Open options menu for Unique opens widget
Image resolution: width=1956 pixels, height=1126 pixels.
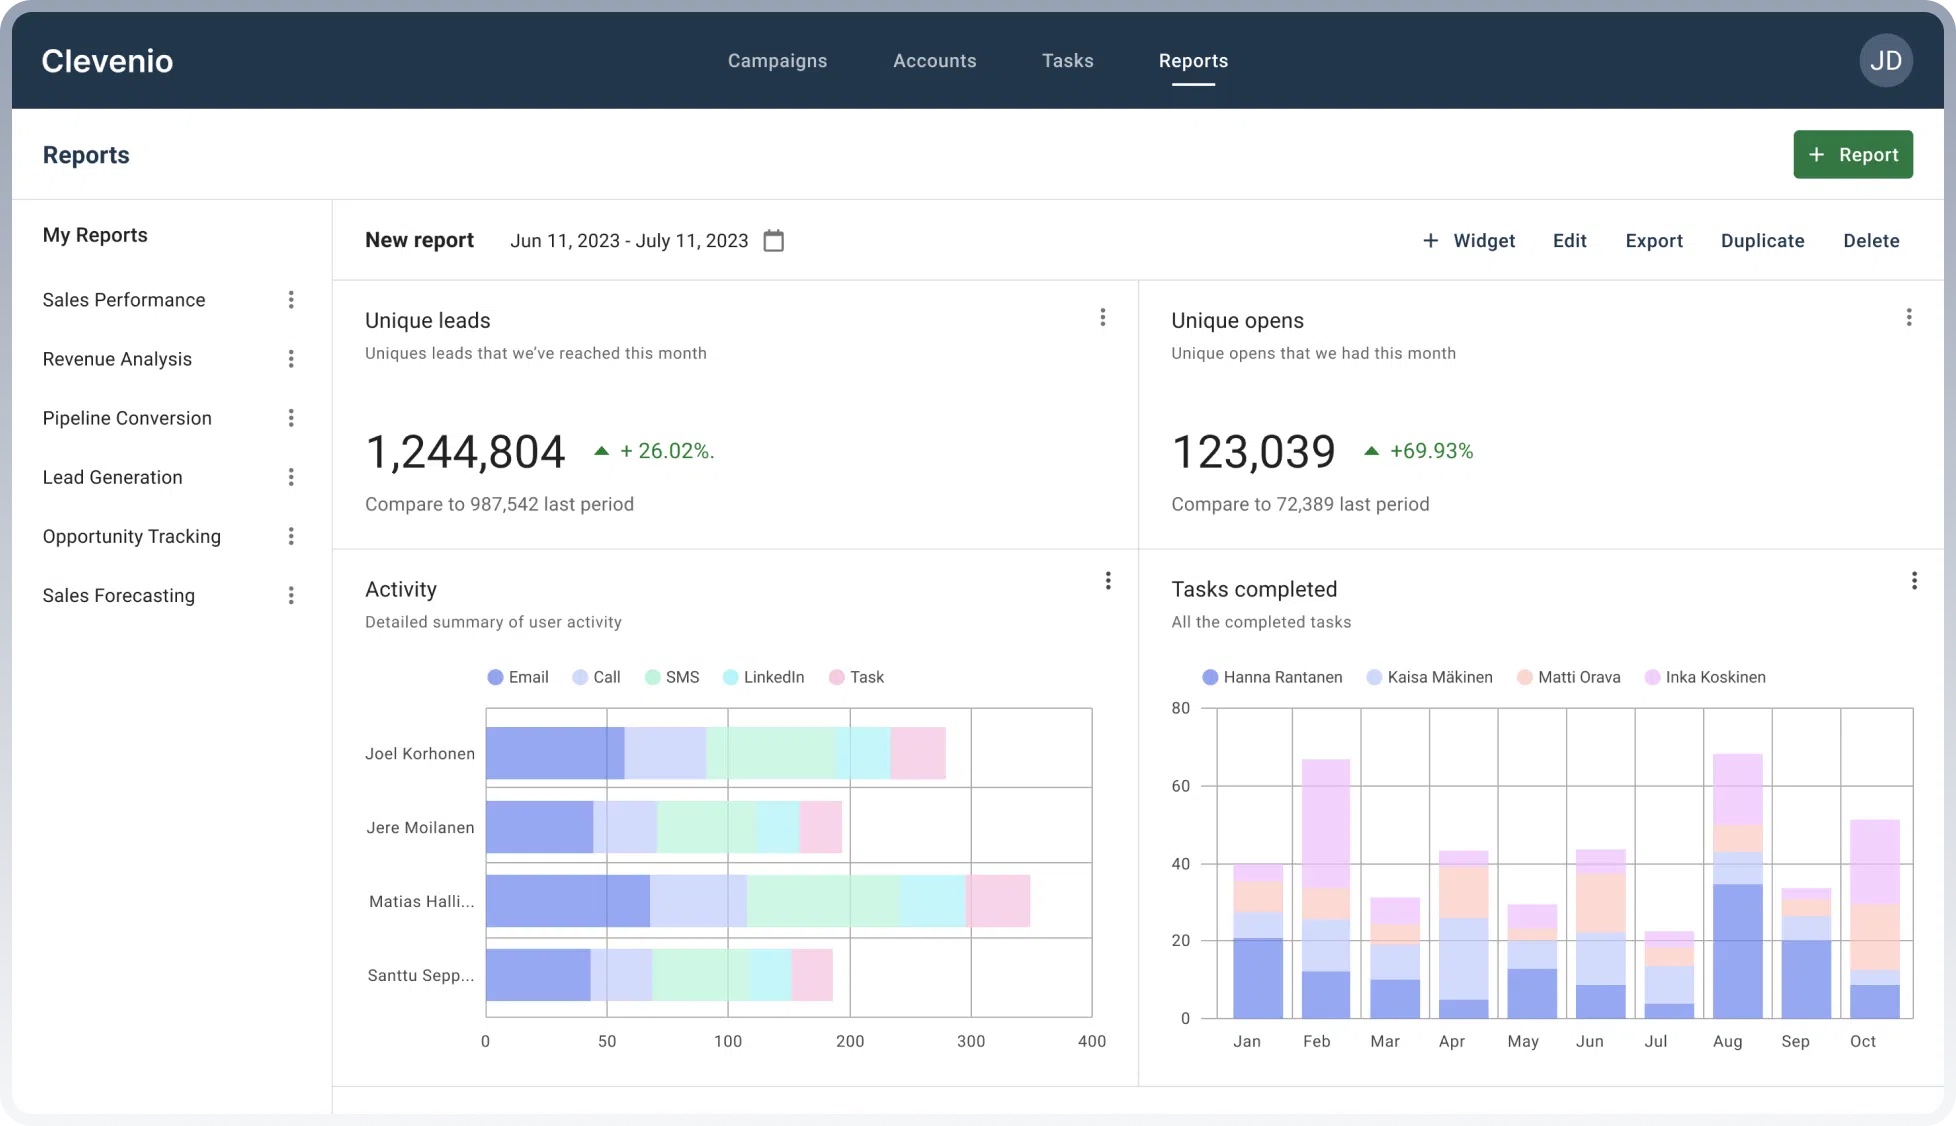pyautogui.click(x=1909, y=317)
